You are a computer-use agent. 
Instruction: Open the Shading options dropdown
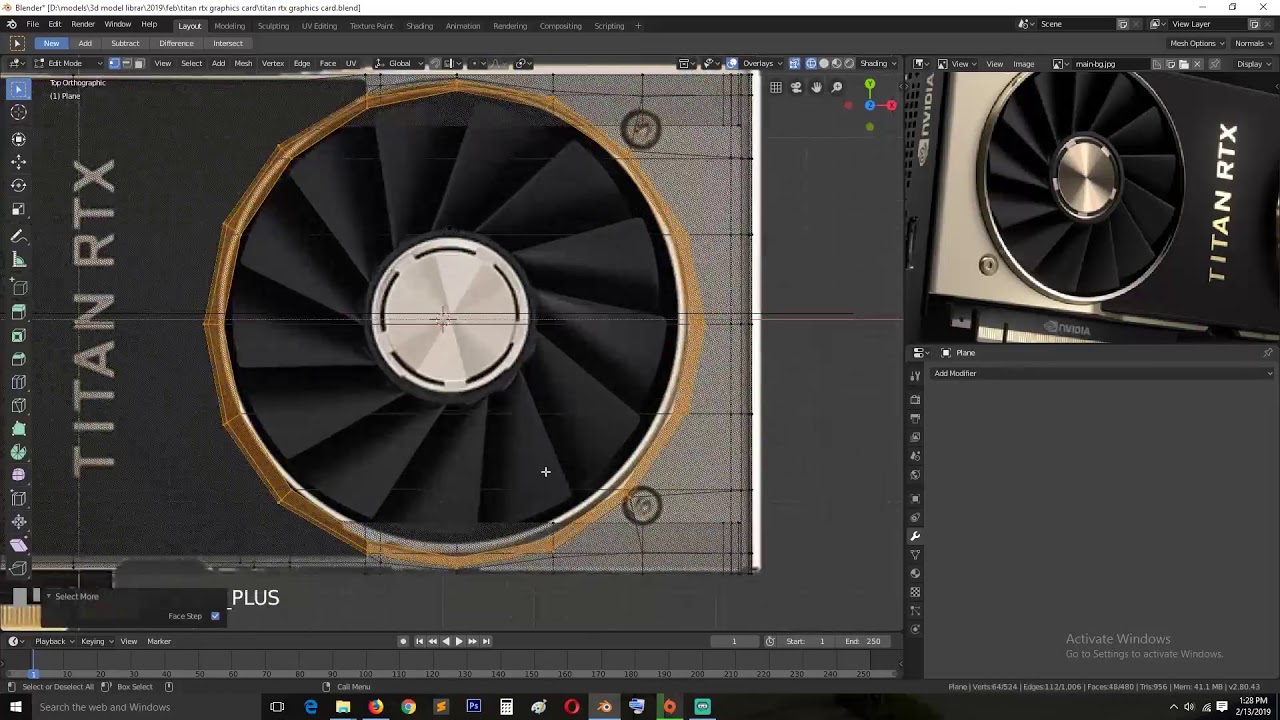click(x=877, y=63)
